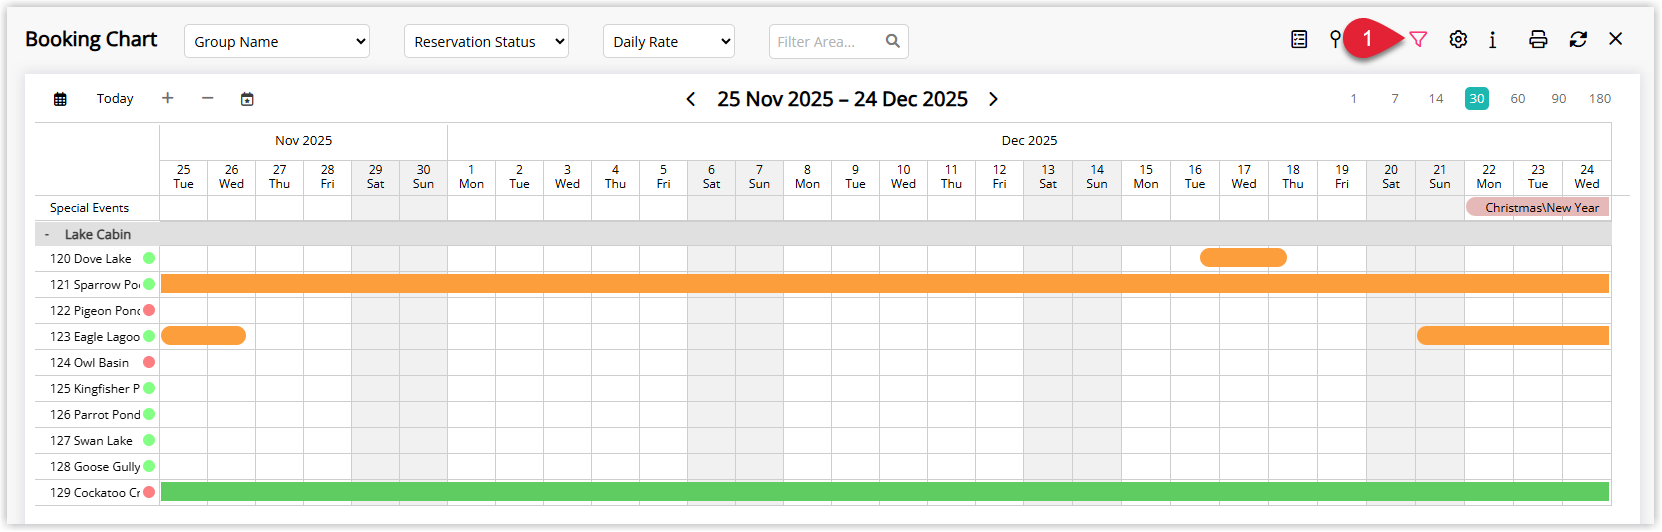Click 122 Pigeon Pond red status dot
Screen dimensions: 1662x532
(149, 310)
